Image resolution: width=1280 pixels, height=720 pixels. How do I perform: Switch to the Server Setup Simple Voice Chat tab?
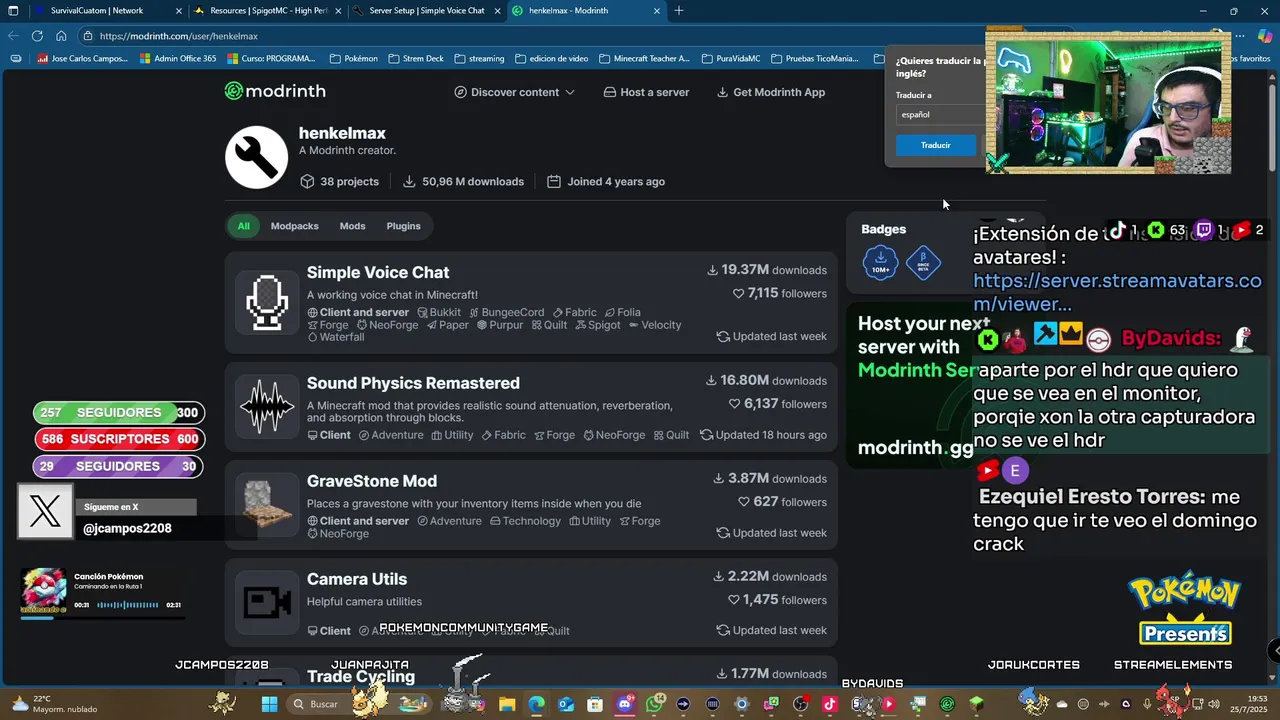pyautogui.click(x=427, y=11)
